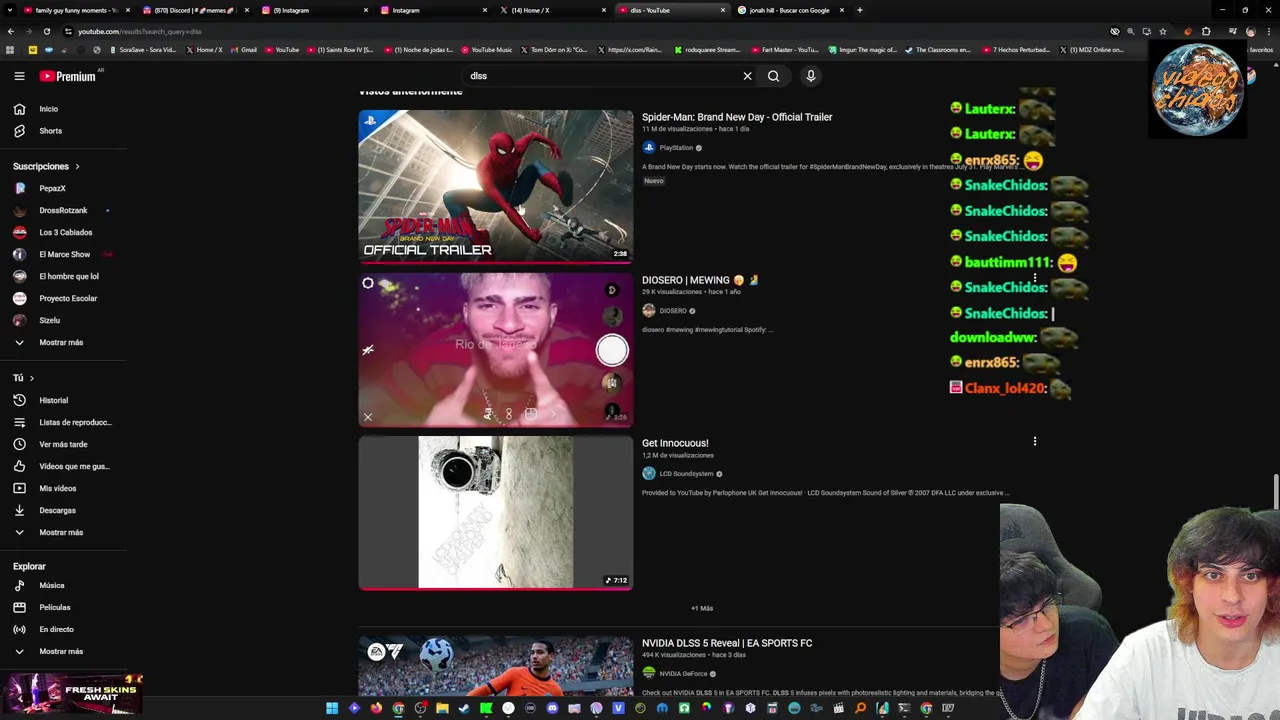The width and height of the screenshot is (1280, 720).
Task: Open Gmail bookmark in bookmarks bar
Action: coord(243,49)
